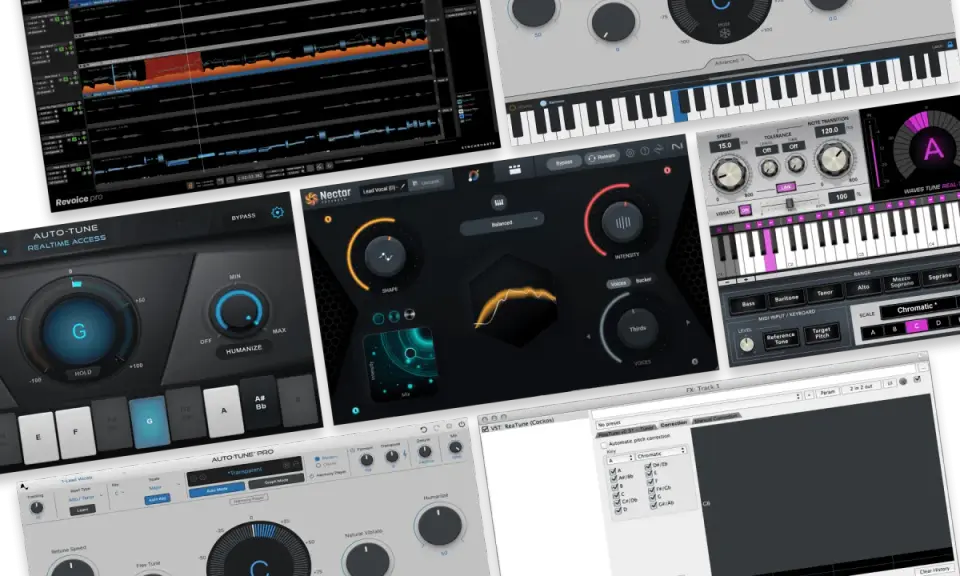Click the Waves Tune vibrato slider handle
Screen dimensions: 960x576
(x=789, y=203)
